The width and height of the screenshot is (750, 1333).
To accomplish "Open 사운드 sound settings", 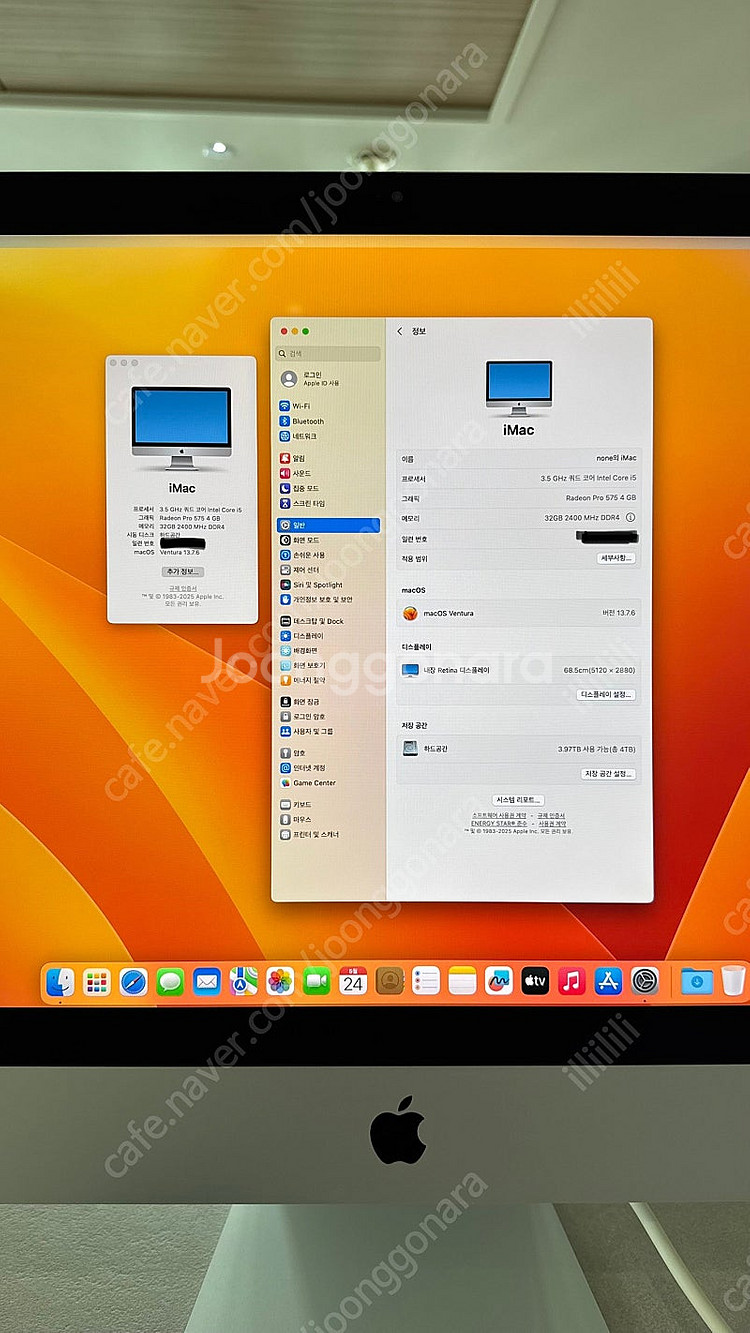I will click(x=328, y=473).
